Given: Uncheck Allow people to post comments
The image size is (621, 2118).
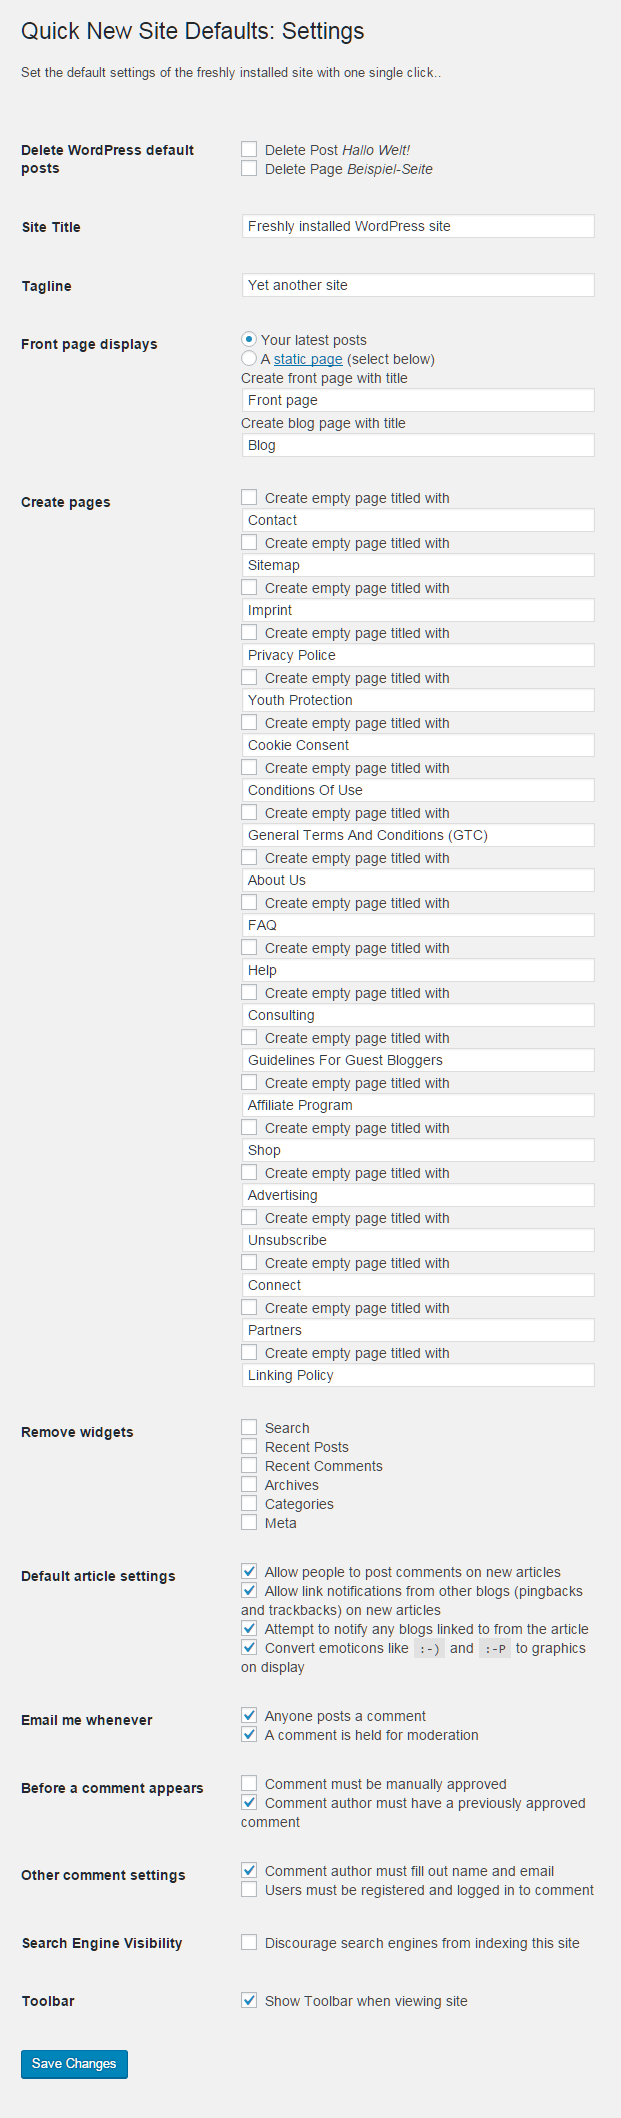Looking at the screenshot, I should point(249,1571).
